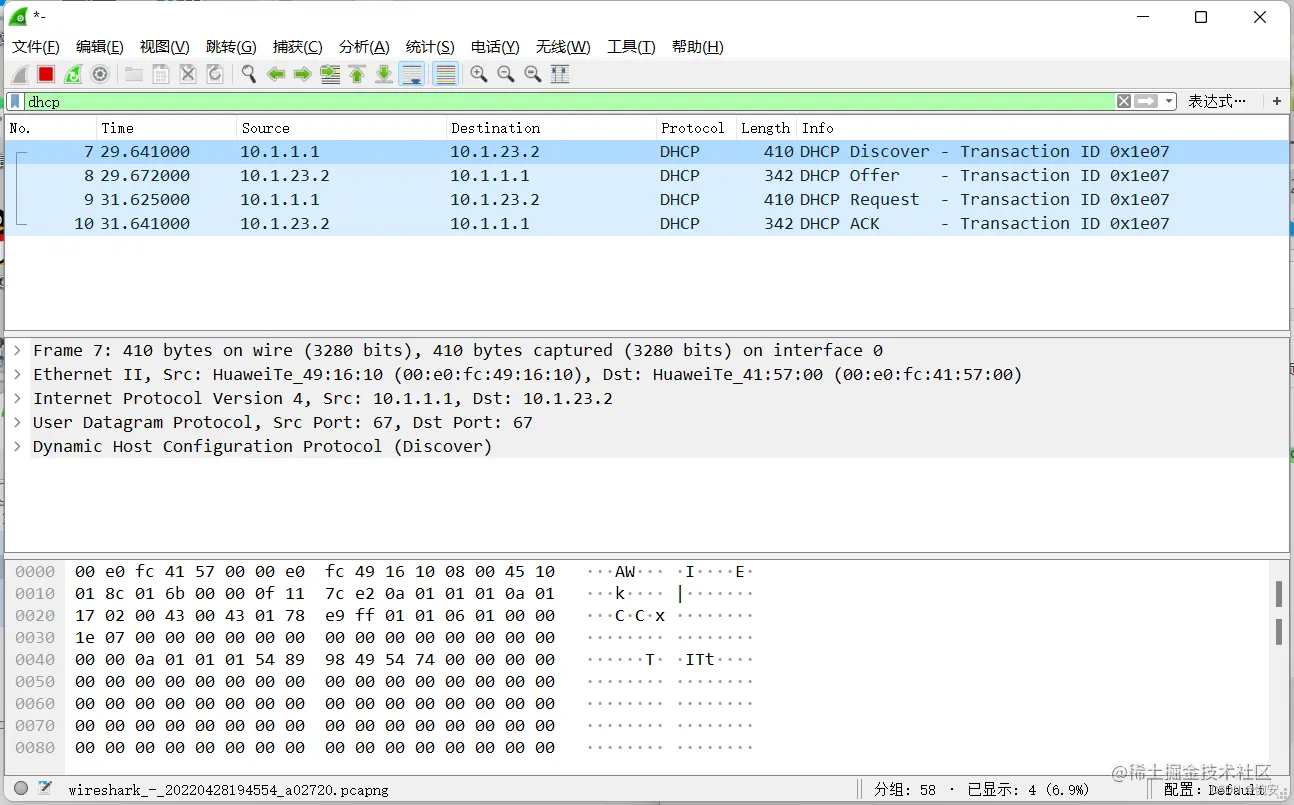
Task: Sort by the Info column header
Action: pos(1043,128)
